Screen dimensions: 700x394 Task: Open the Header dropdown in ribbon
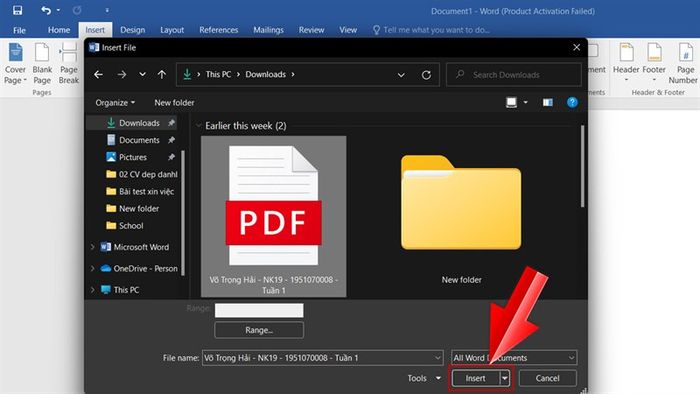point(626,62)
